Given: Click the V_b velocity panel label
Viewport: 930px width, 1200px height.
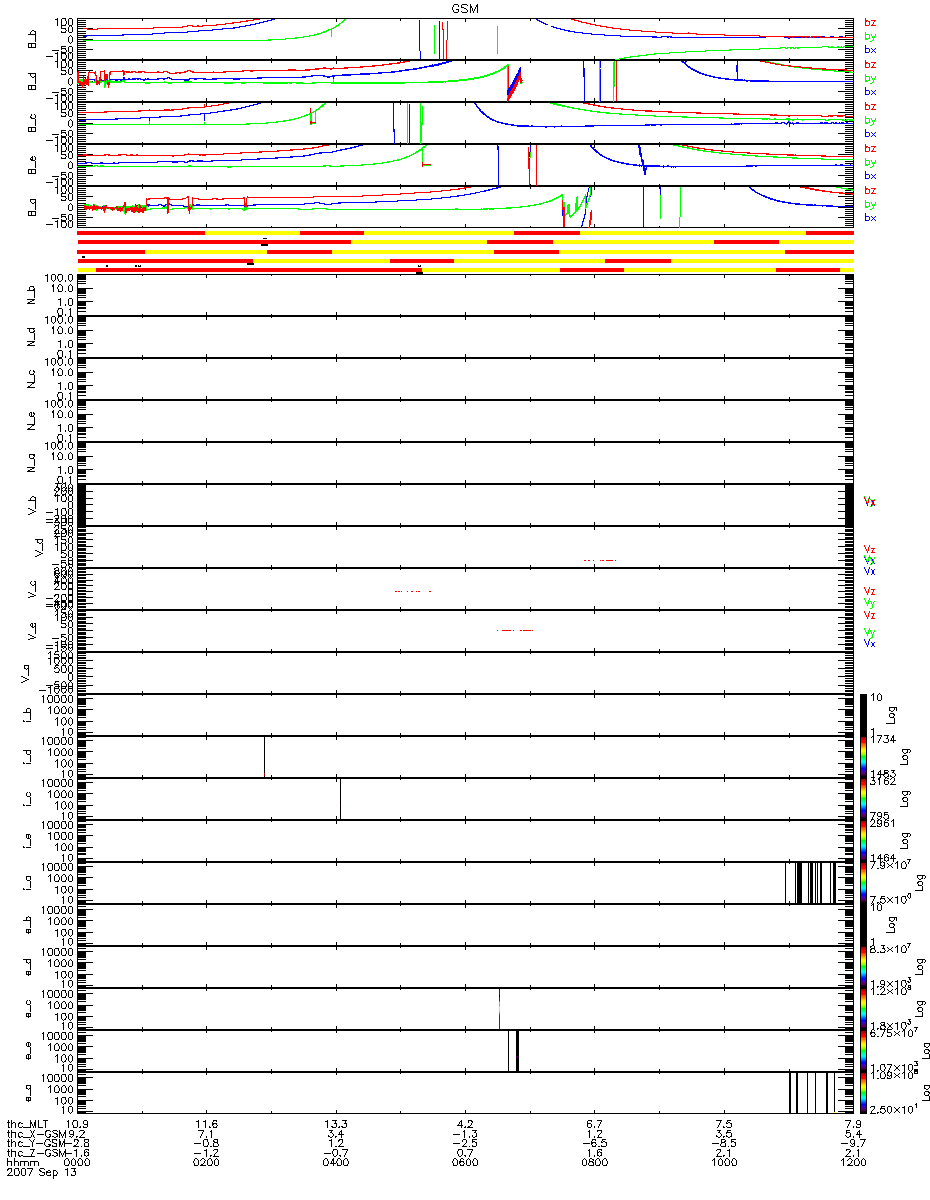Looking at the screenshot, I should pos(31,504).
